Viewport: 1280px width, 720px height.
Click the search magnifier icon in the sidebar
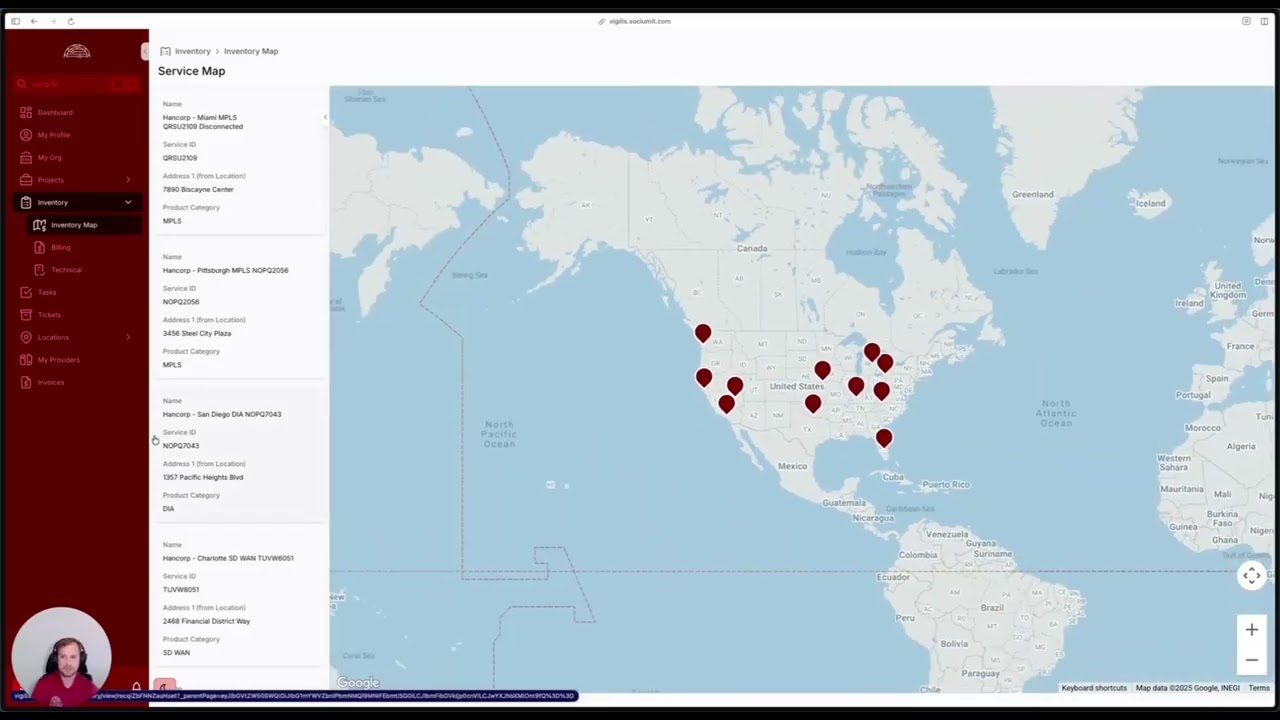coord(22,84)
